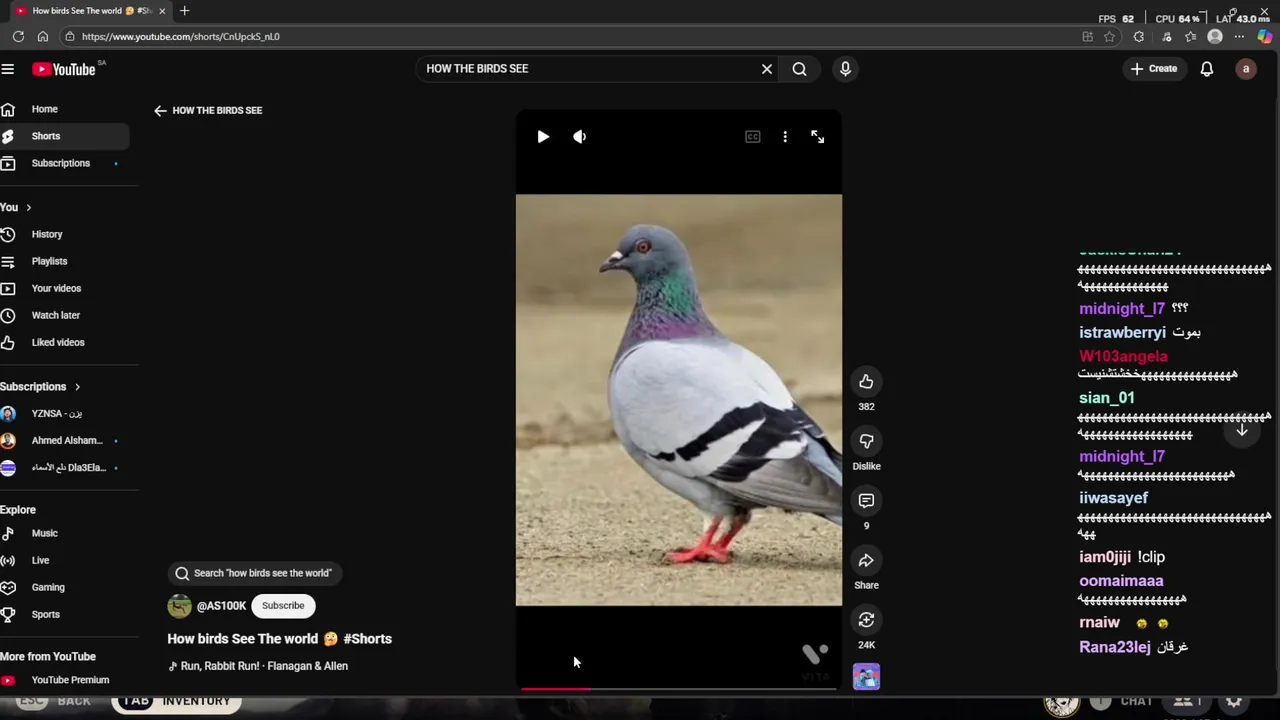The width and height of the screenshot is (1280, 720).
Task: Open the @AS100K channel
Action: click(x=221, y=606)
